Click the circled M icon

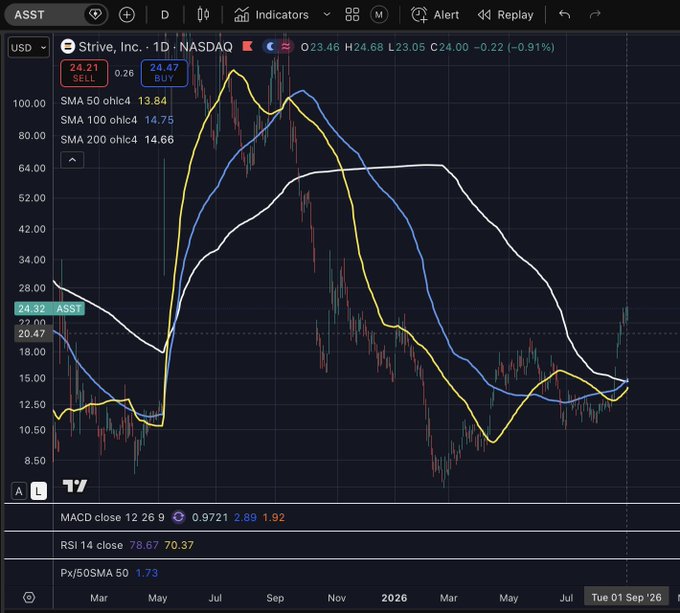tap(379, 15)
